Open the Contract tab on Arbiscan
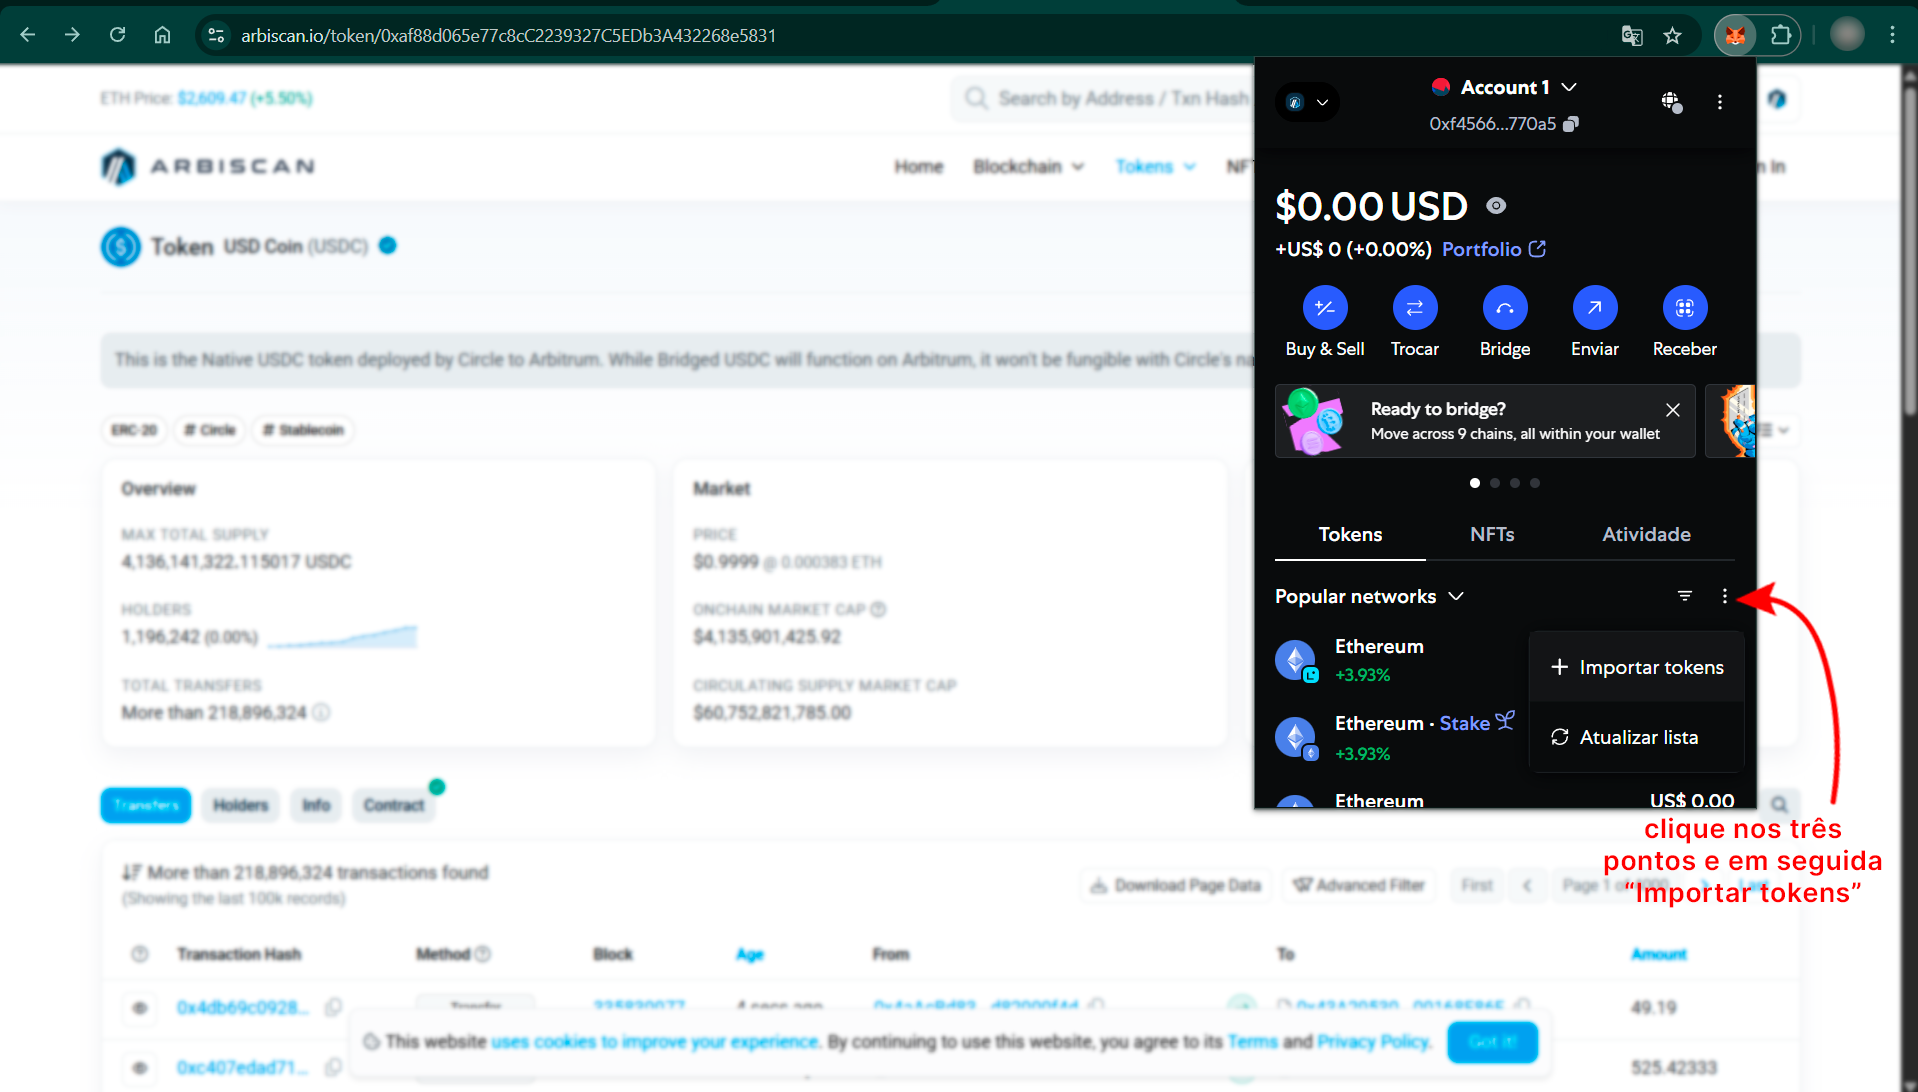 tap(394, 805)
